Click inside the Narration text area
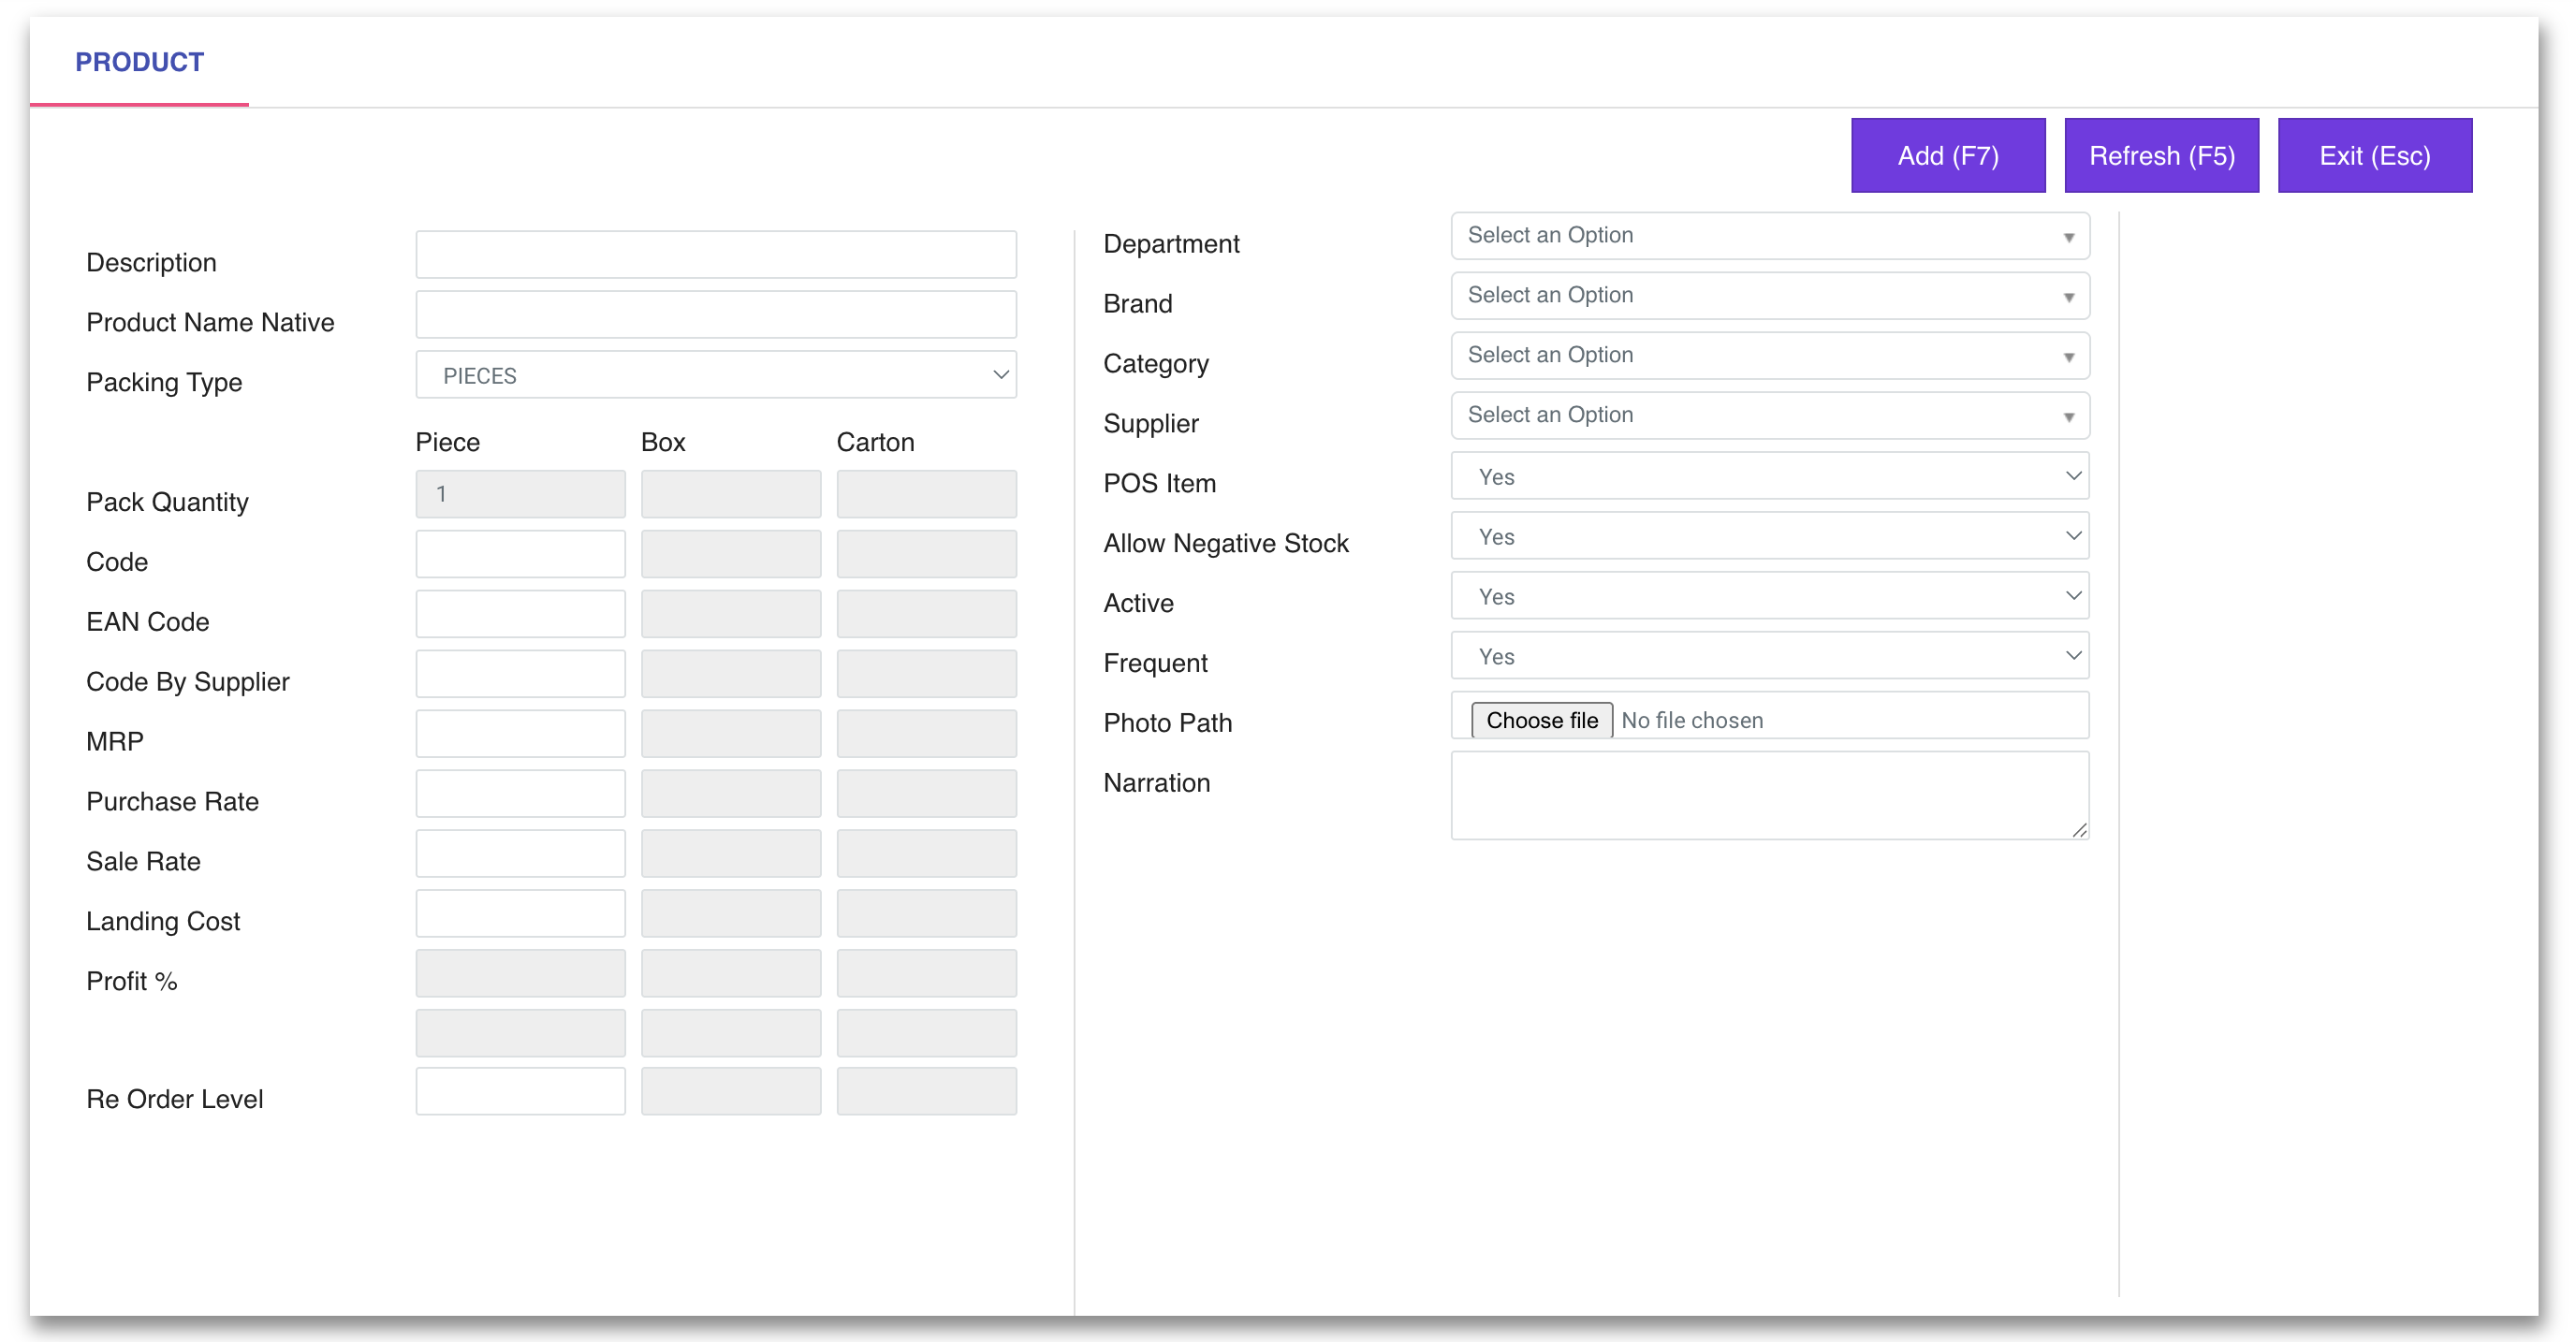 pos(1768,795)
